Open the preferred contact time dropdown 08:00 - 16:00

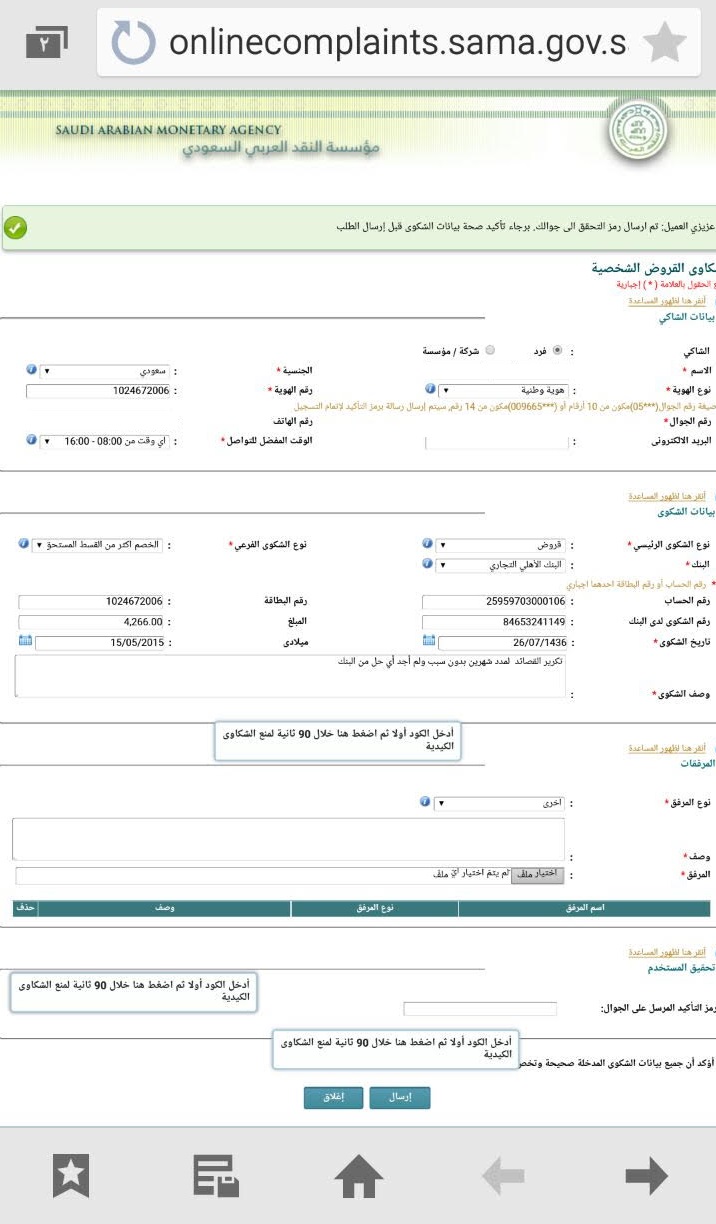pyautogui.click(x=105, y=441)
